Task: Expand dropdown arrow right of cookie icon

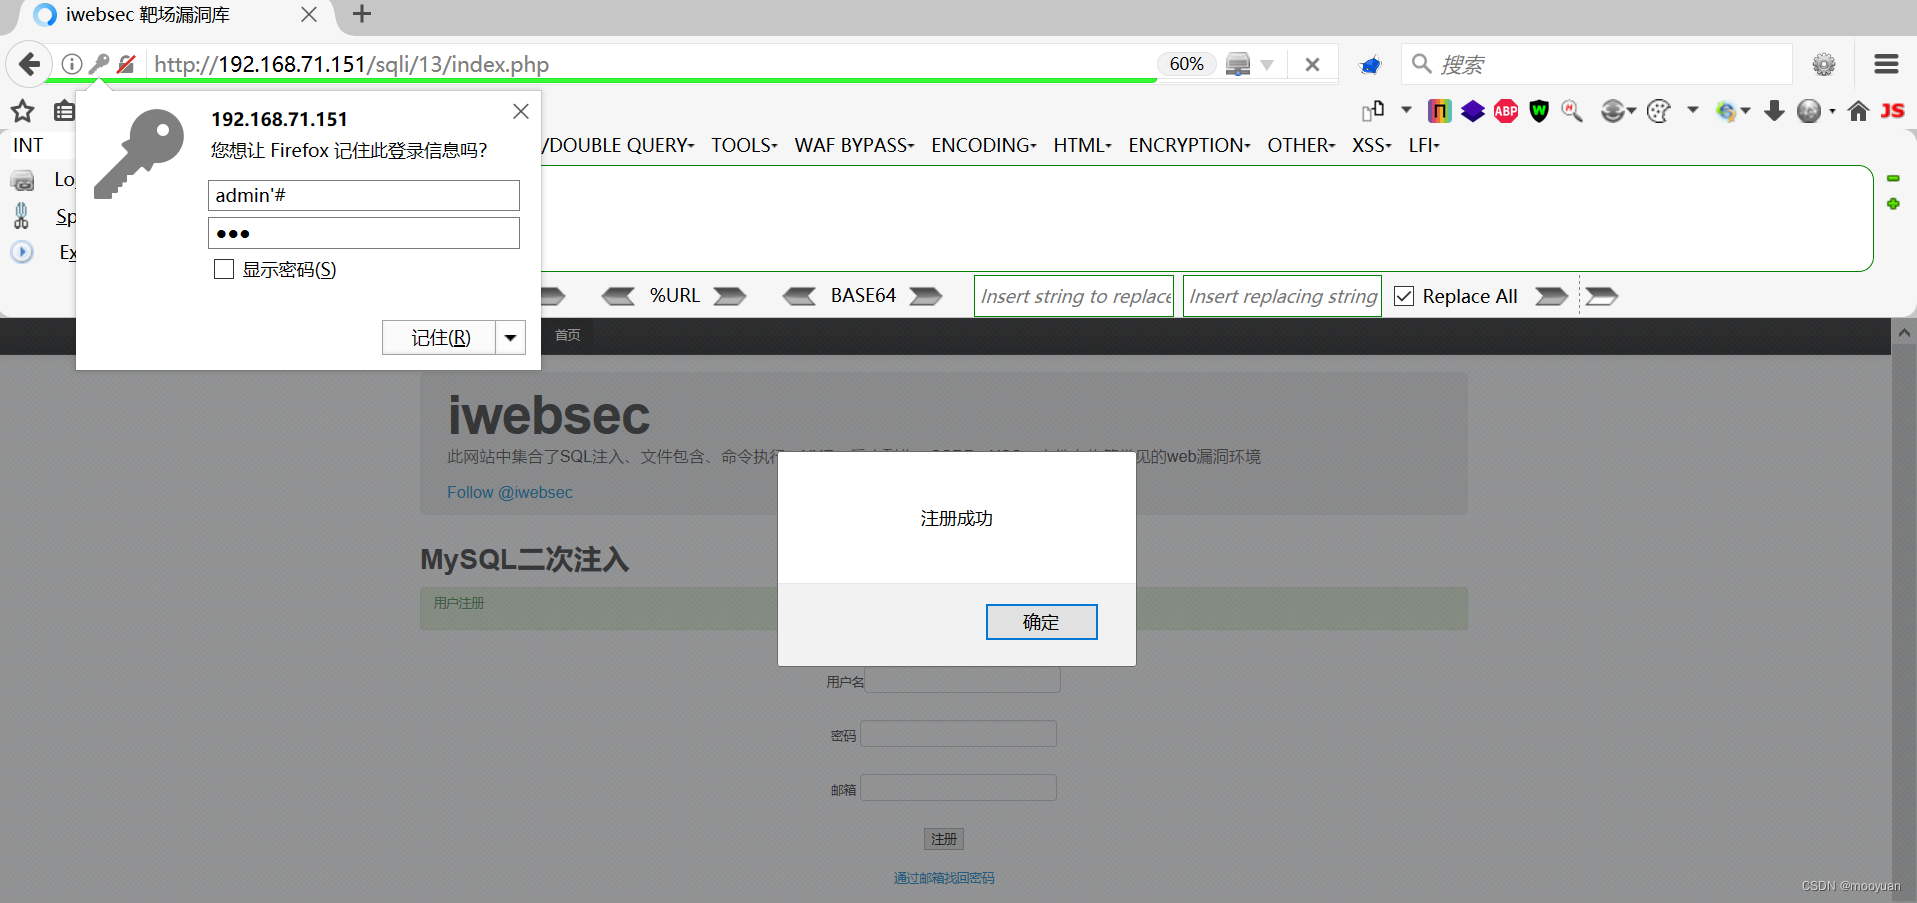Action: point(1692,110)
